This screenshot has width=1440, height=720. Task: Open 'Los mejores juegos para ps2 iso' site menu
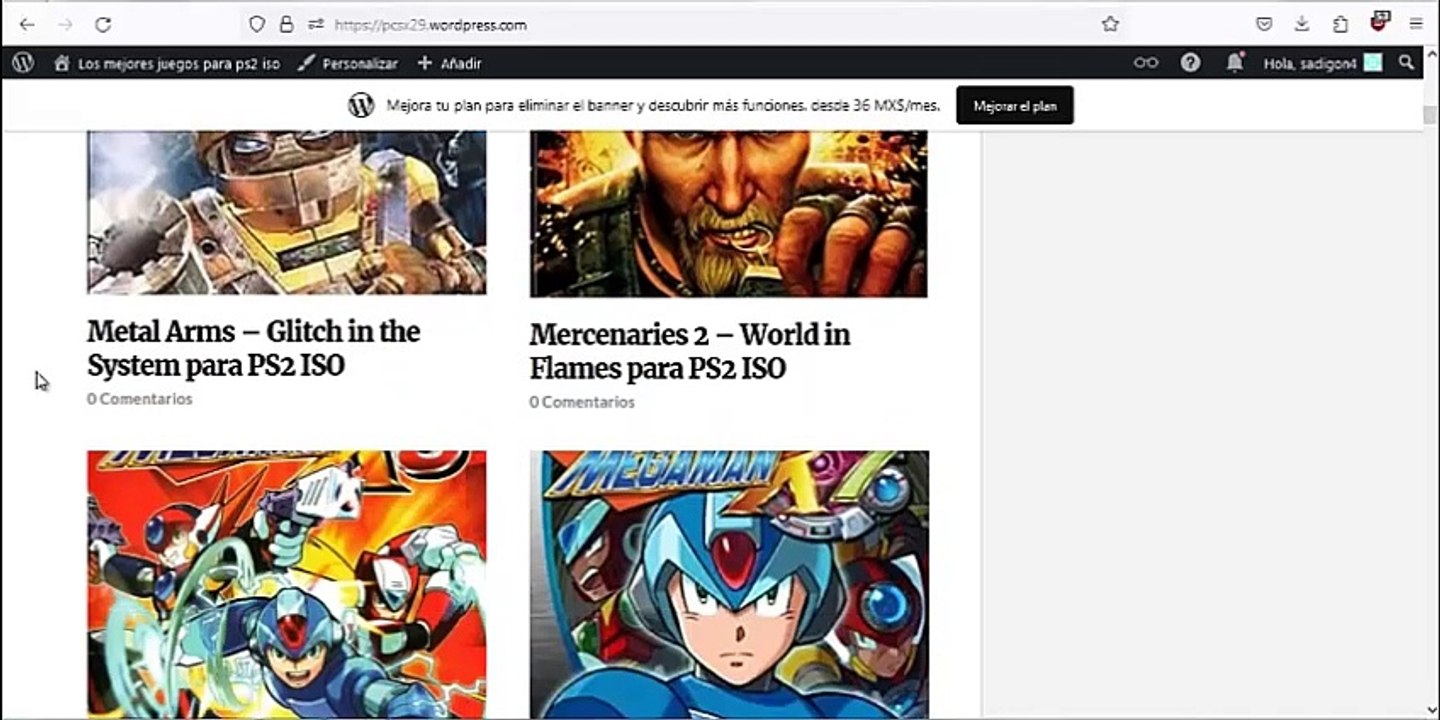167,63
